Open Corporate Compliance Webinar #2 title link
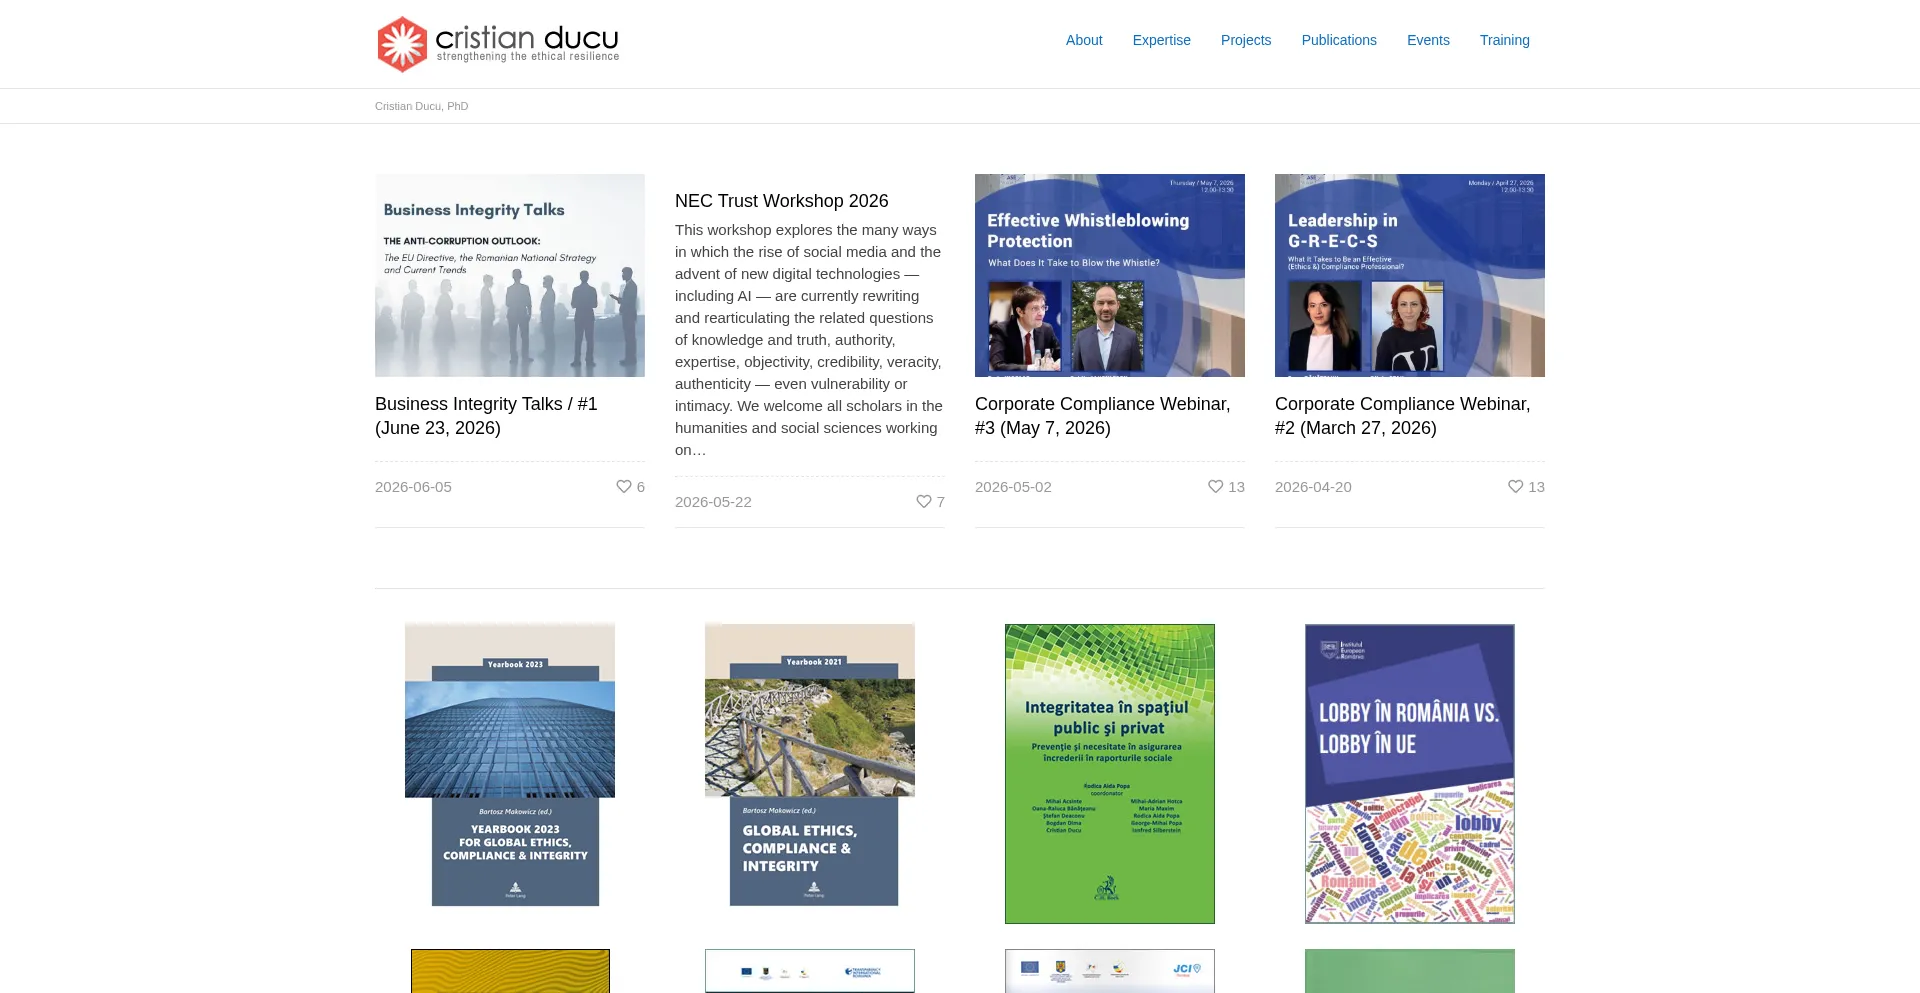The height and width of the screenshot is (993, 1920). click(x=1403, y=416)
